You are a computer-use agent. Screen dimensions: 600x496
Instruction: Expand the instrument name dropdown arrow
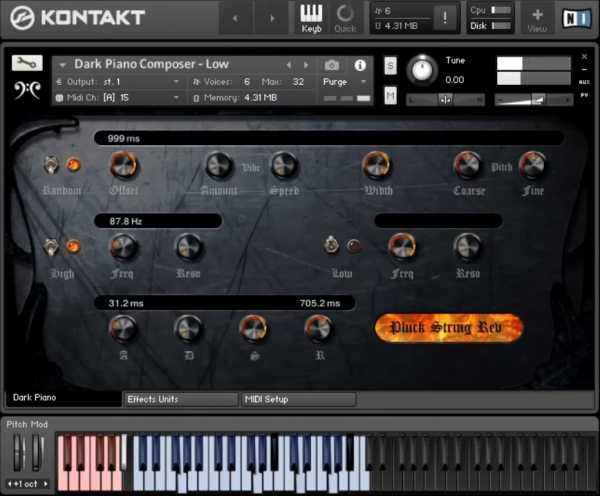[x=62, y=65]
